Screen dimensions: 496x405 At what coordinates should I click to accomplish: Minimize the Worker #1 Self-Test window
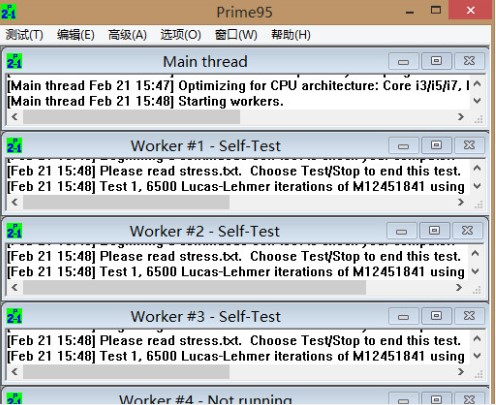pyautogui.click(x=403, y=146)
